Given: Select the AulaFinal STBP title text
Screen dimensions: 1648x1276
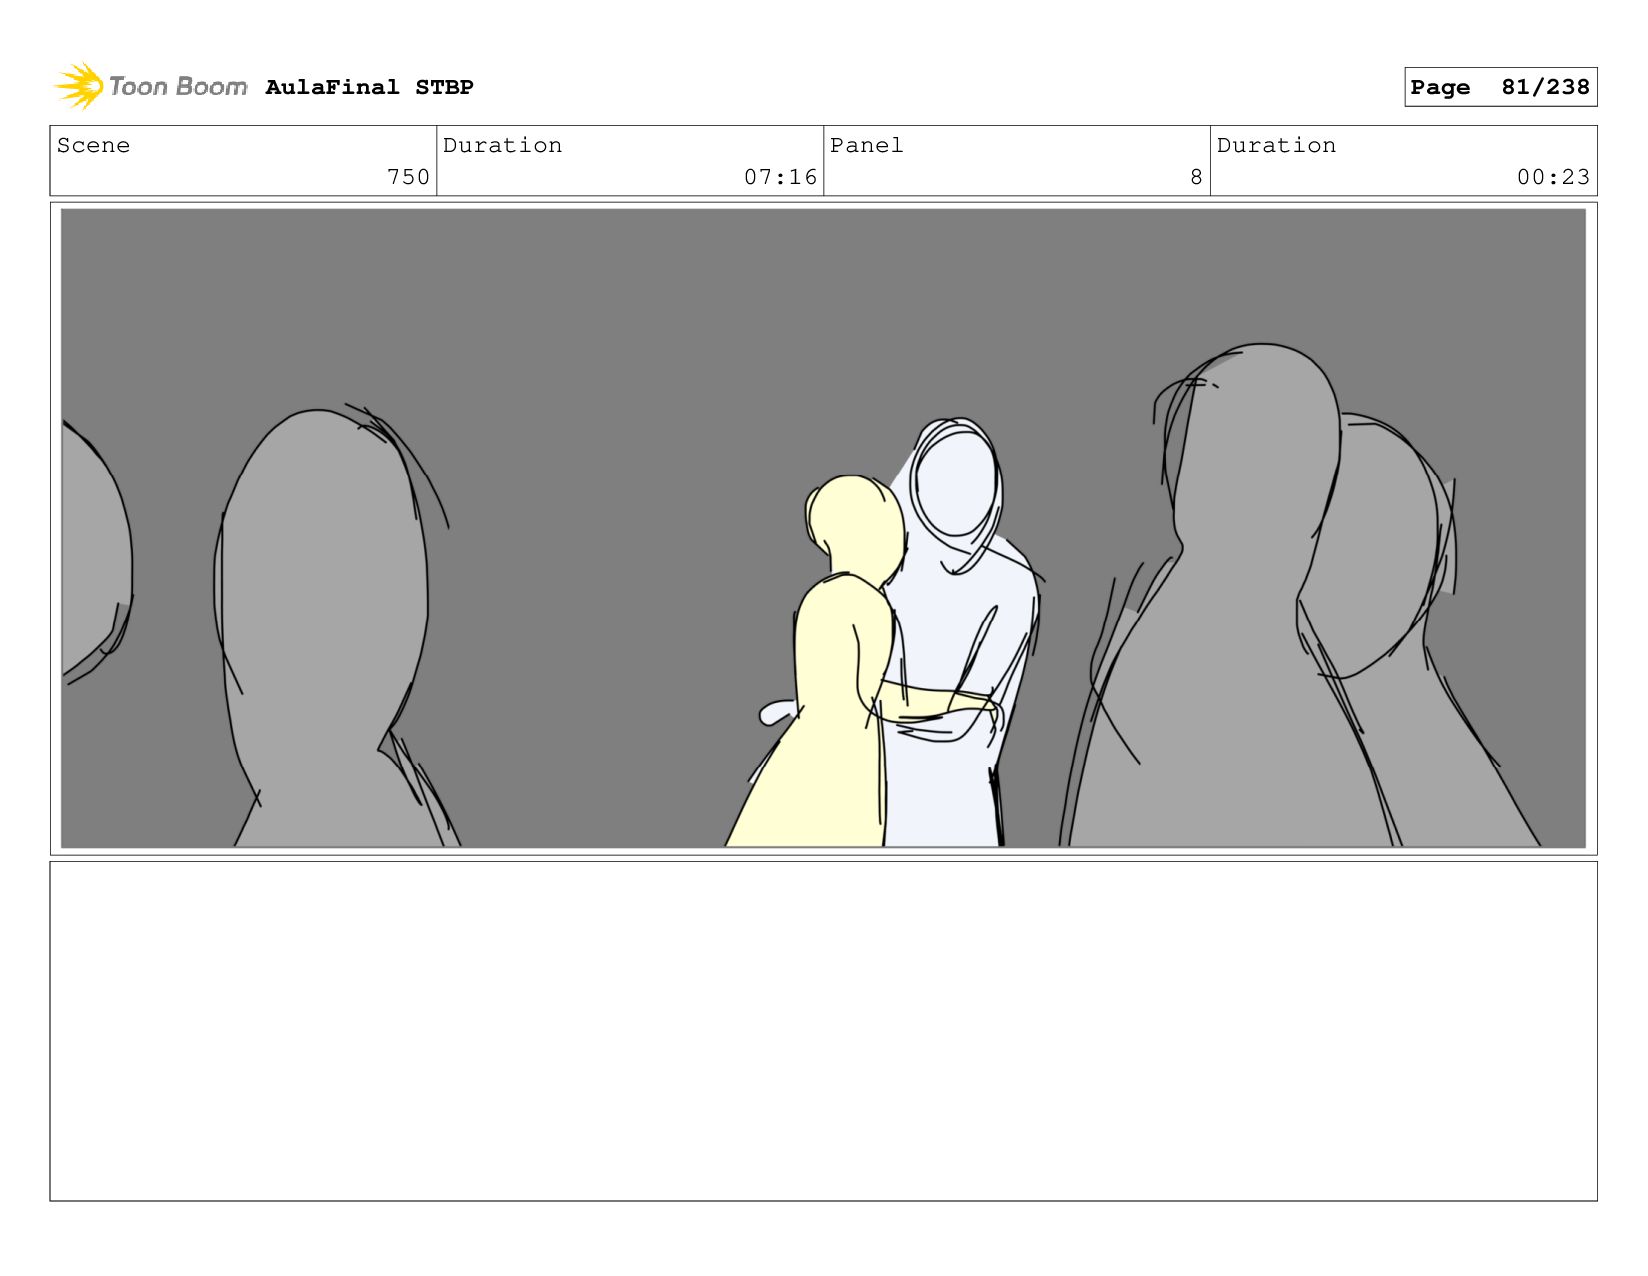Looking at the screenshot, I should (x=369, y=87).
